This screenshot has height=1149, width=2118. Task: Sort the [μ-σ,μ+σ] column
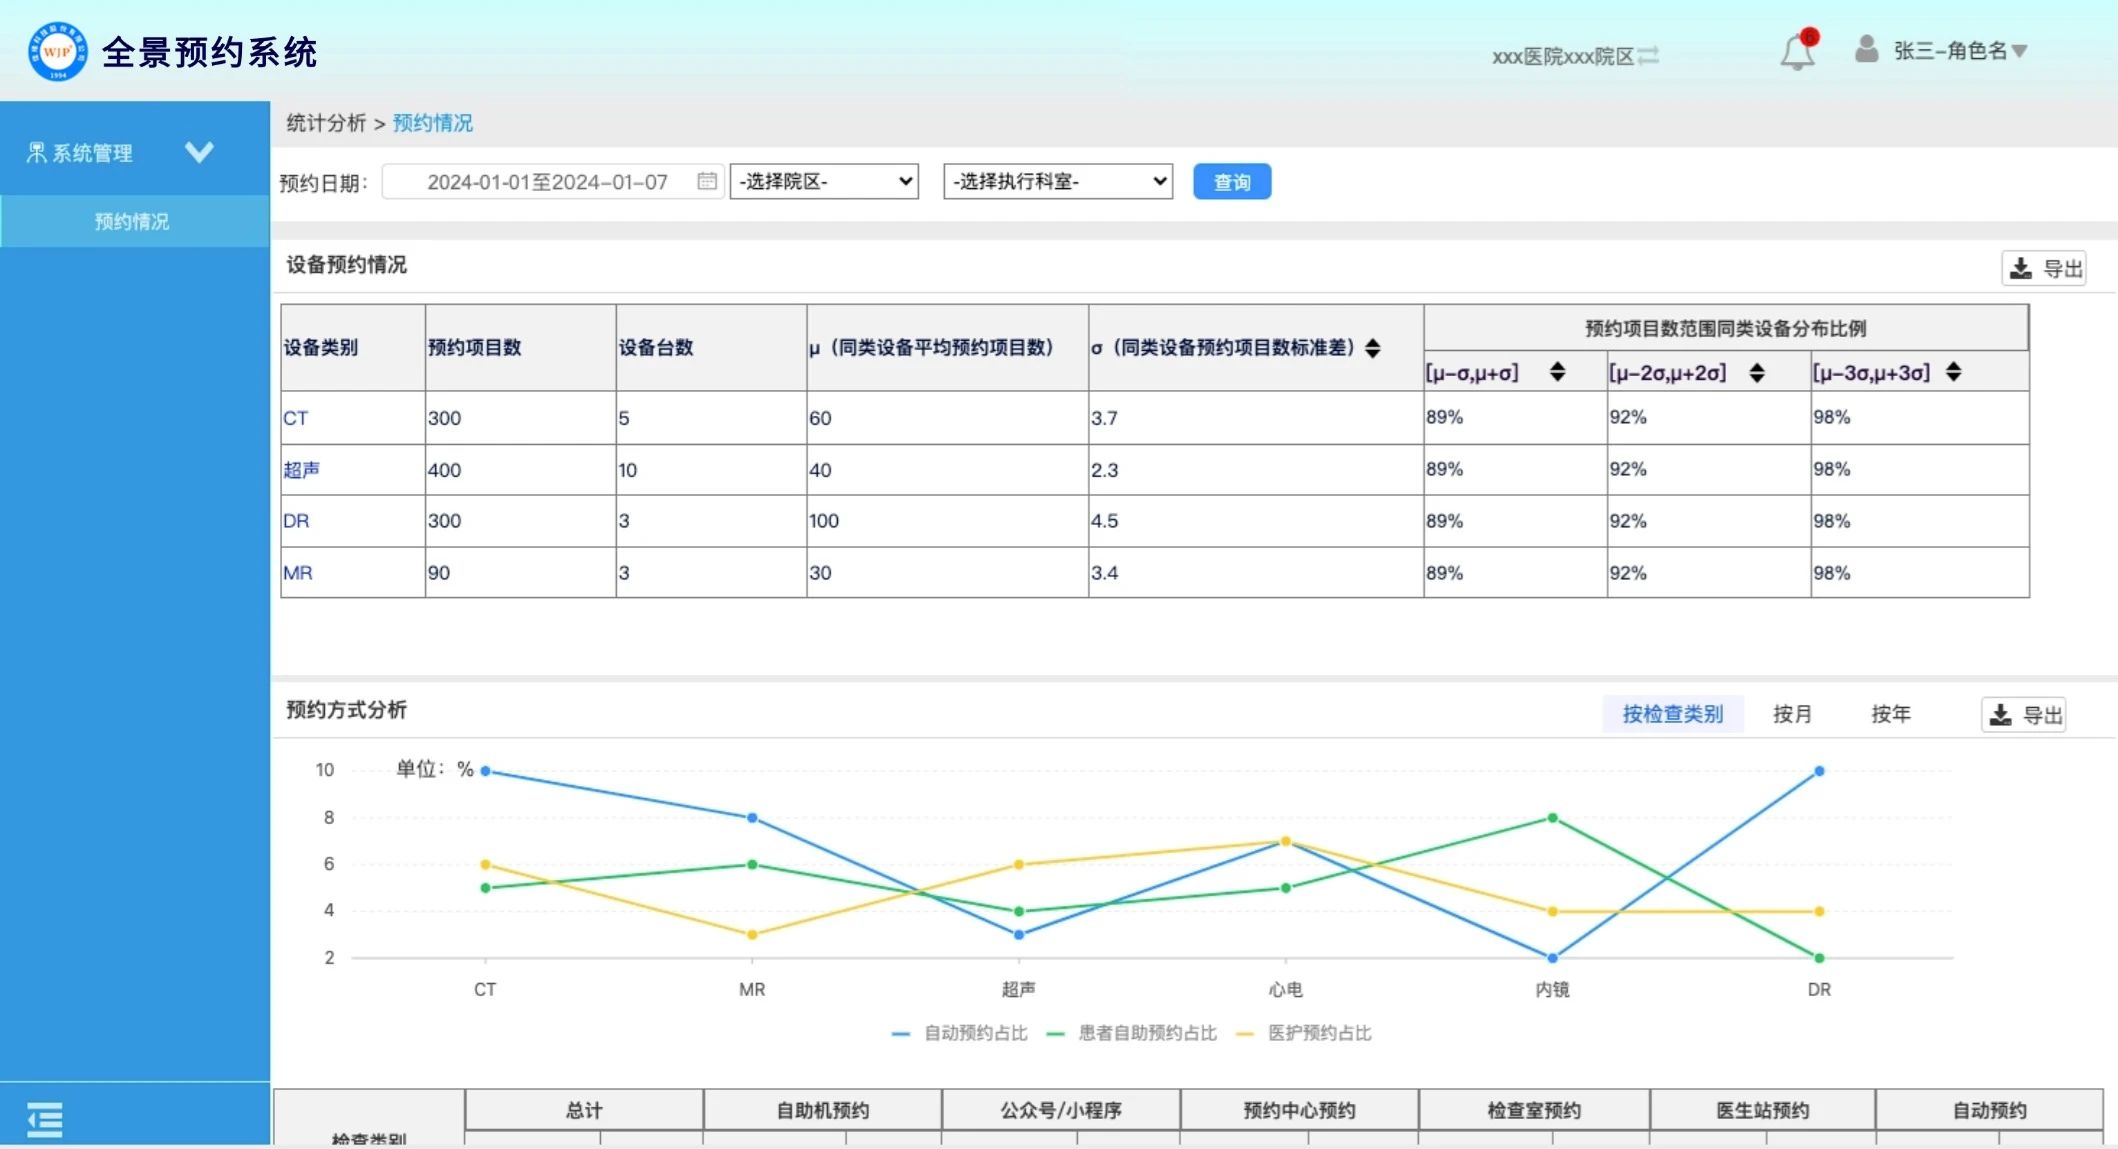(x=1557, y=372)
